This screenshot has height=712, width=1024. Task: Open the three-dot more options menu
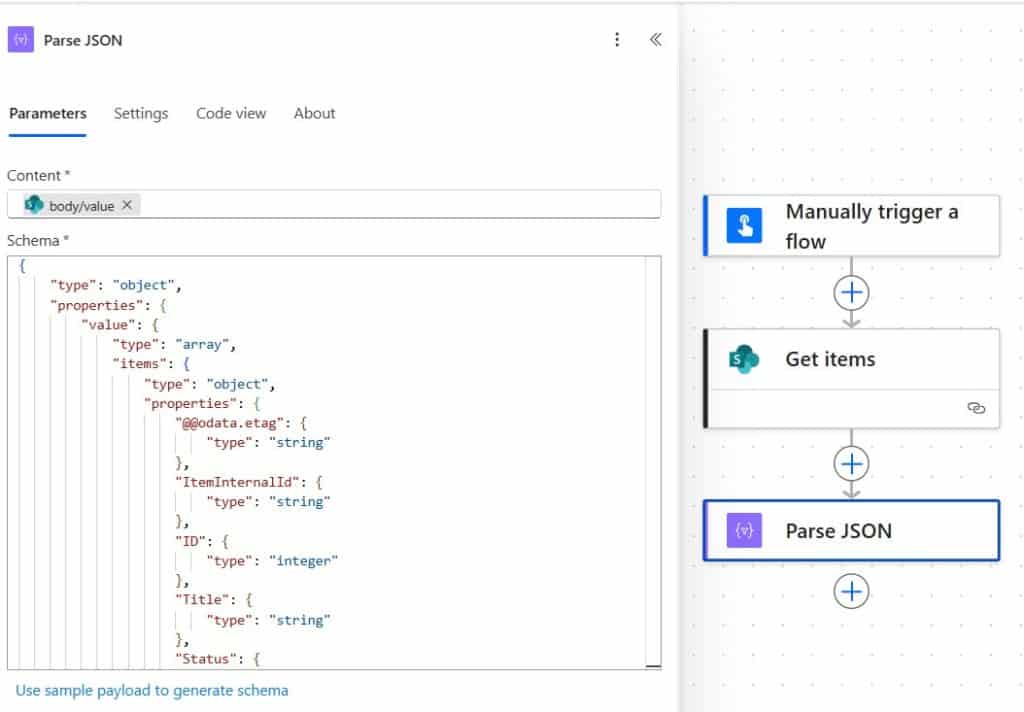point(616,40)
